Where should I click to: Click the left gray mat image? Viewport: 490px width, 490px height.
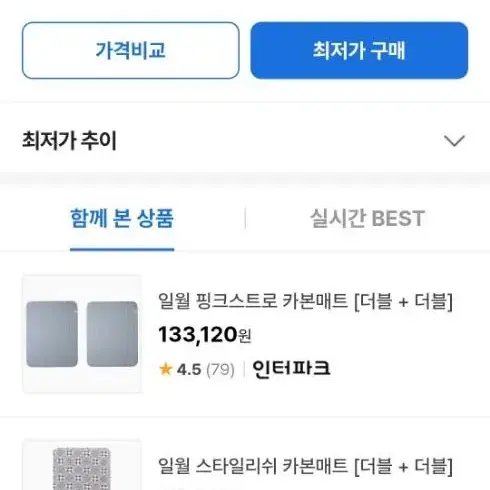[52, 334]
